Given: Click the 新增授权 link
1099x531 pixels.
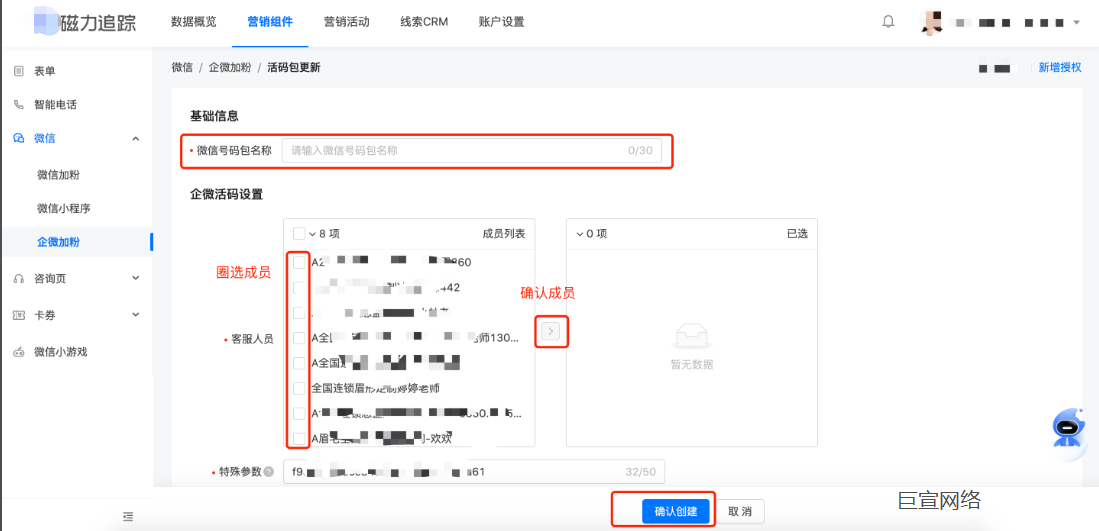Looking at the screenshot, I should tap(1060, 67).
